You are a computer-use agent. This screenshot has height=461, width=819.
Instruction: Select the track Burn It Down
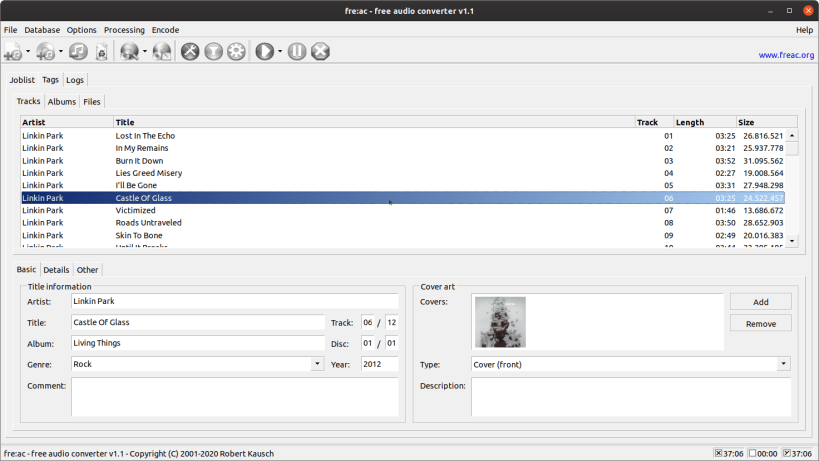pos(403,161)
